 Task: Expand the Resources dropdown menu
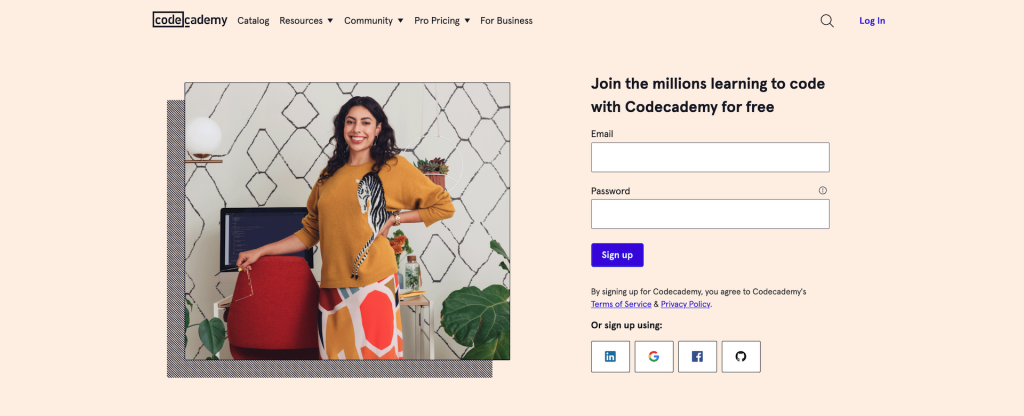306,21
